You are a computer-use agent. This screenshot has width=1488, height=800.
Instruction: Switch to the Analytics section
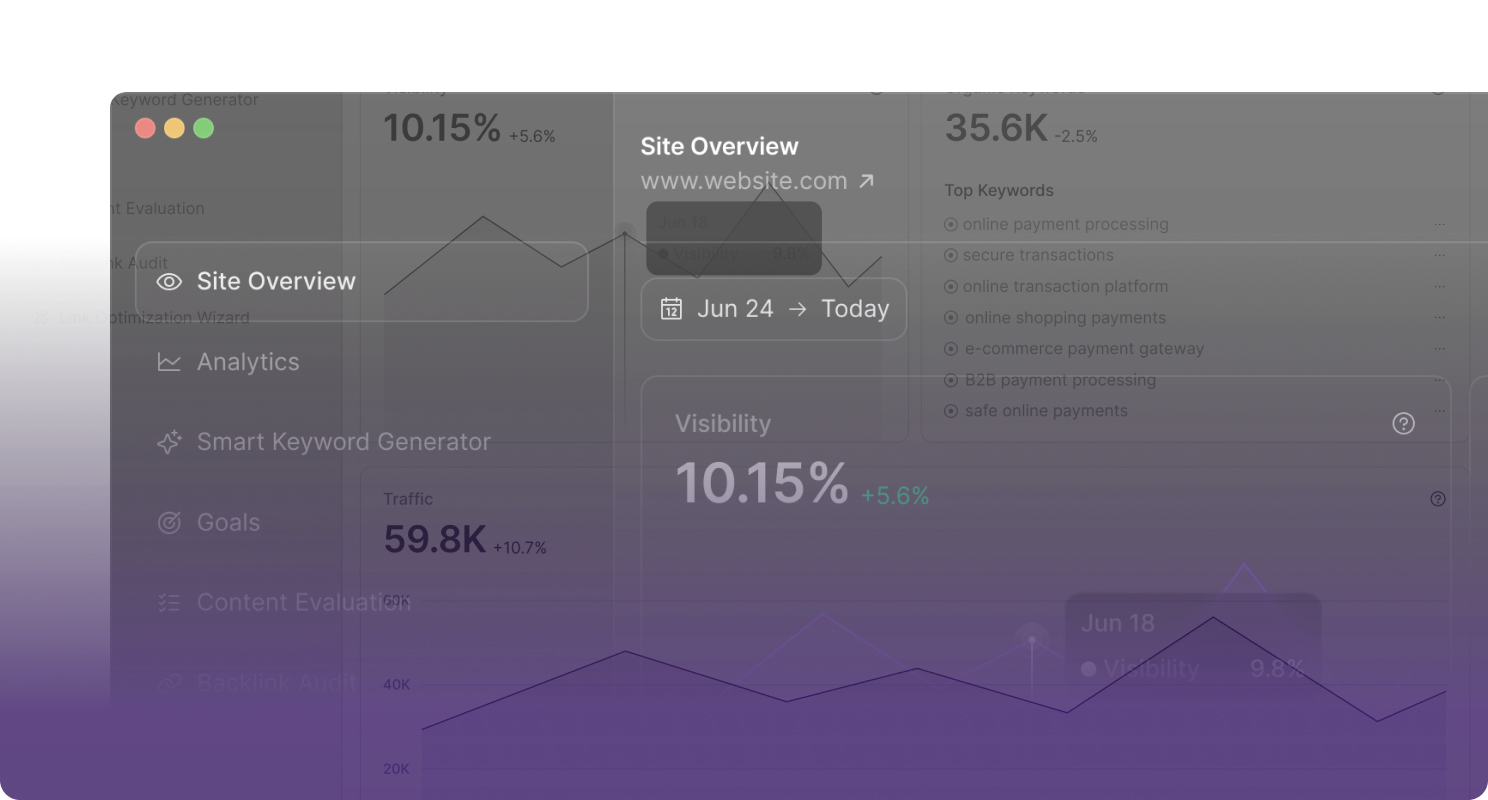pyautogui.click(x=248, y=362)
